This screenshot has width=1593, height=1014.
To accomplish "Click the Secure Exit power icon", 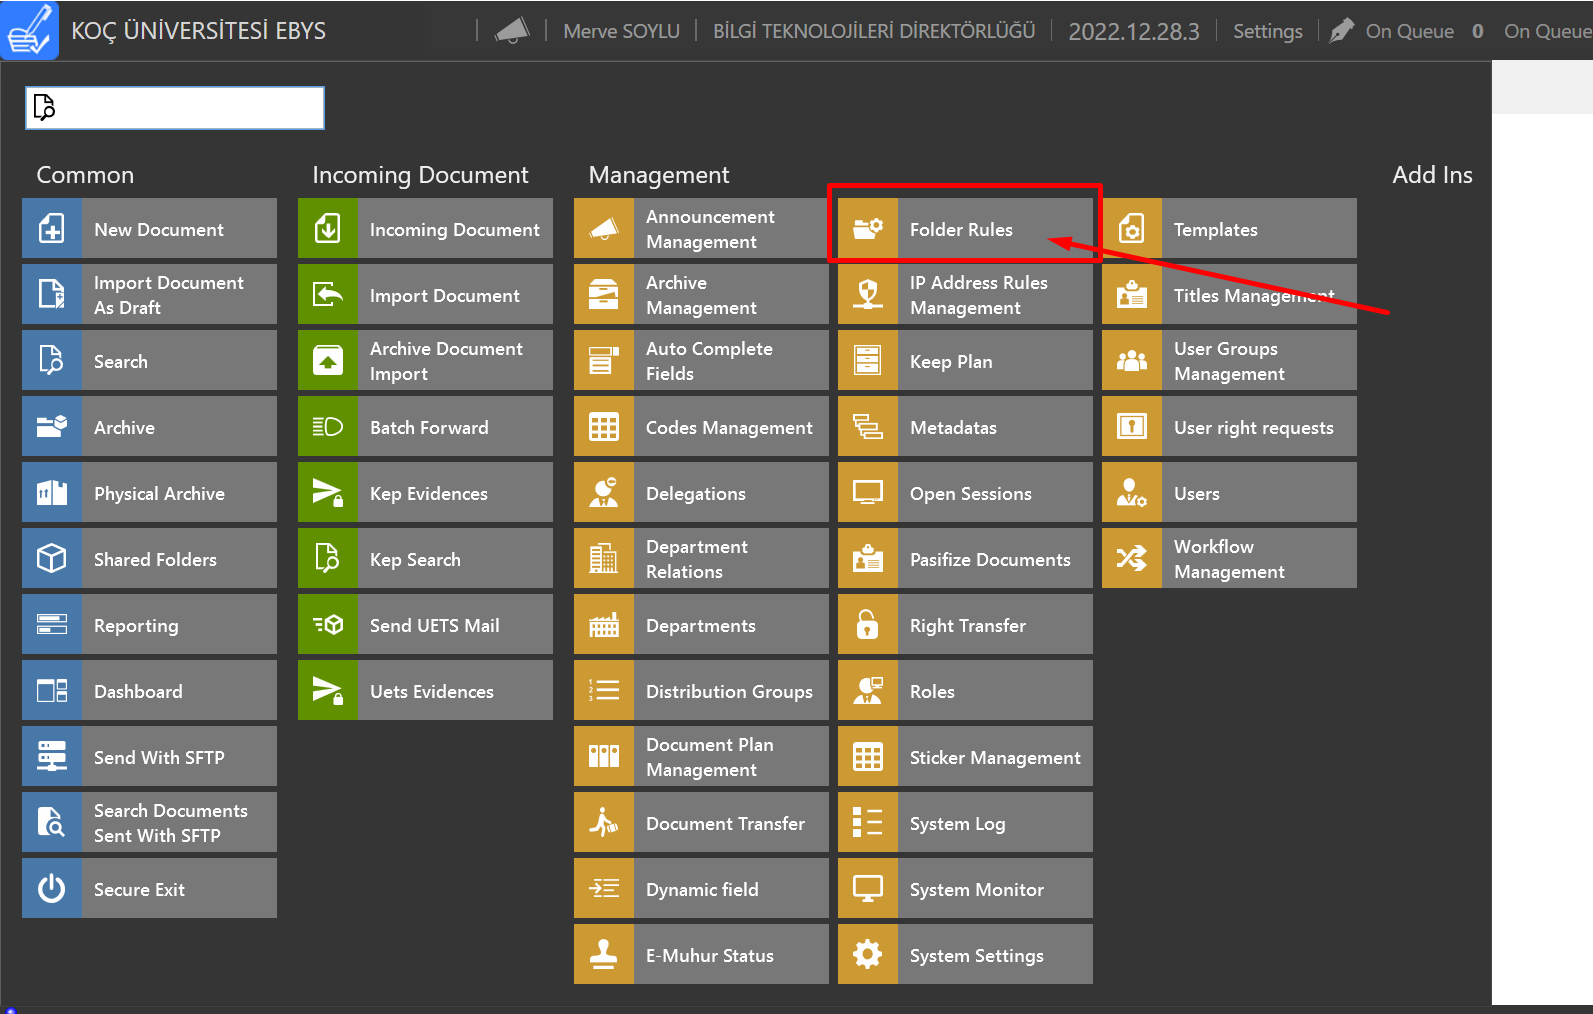I will pos(51,889).
